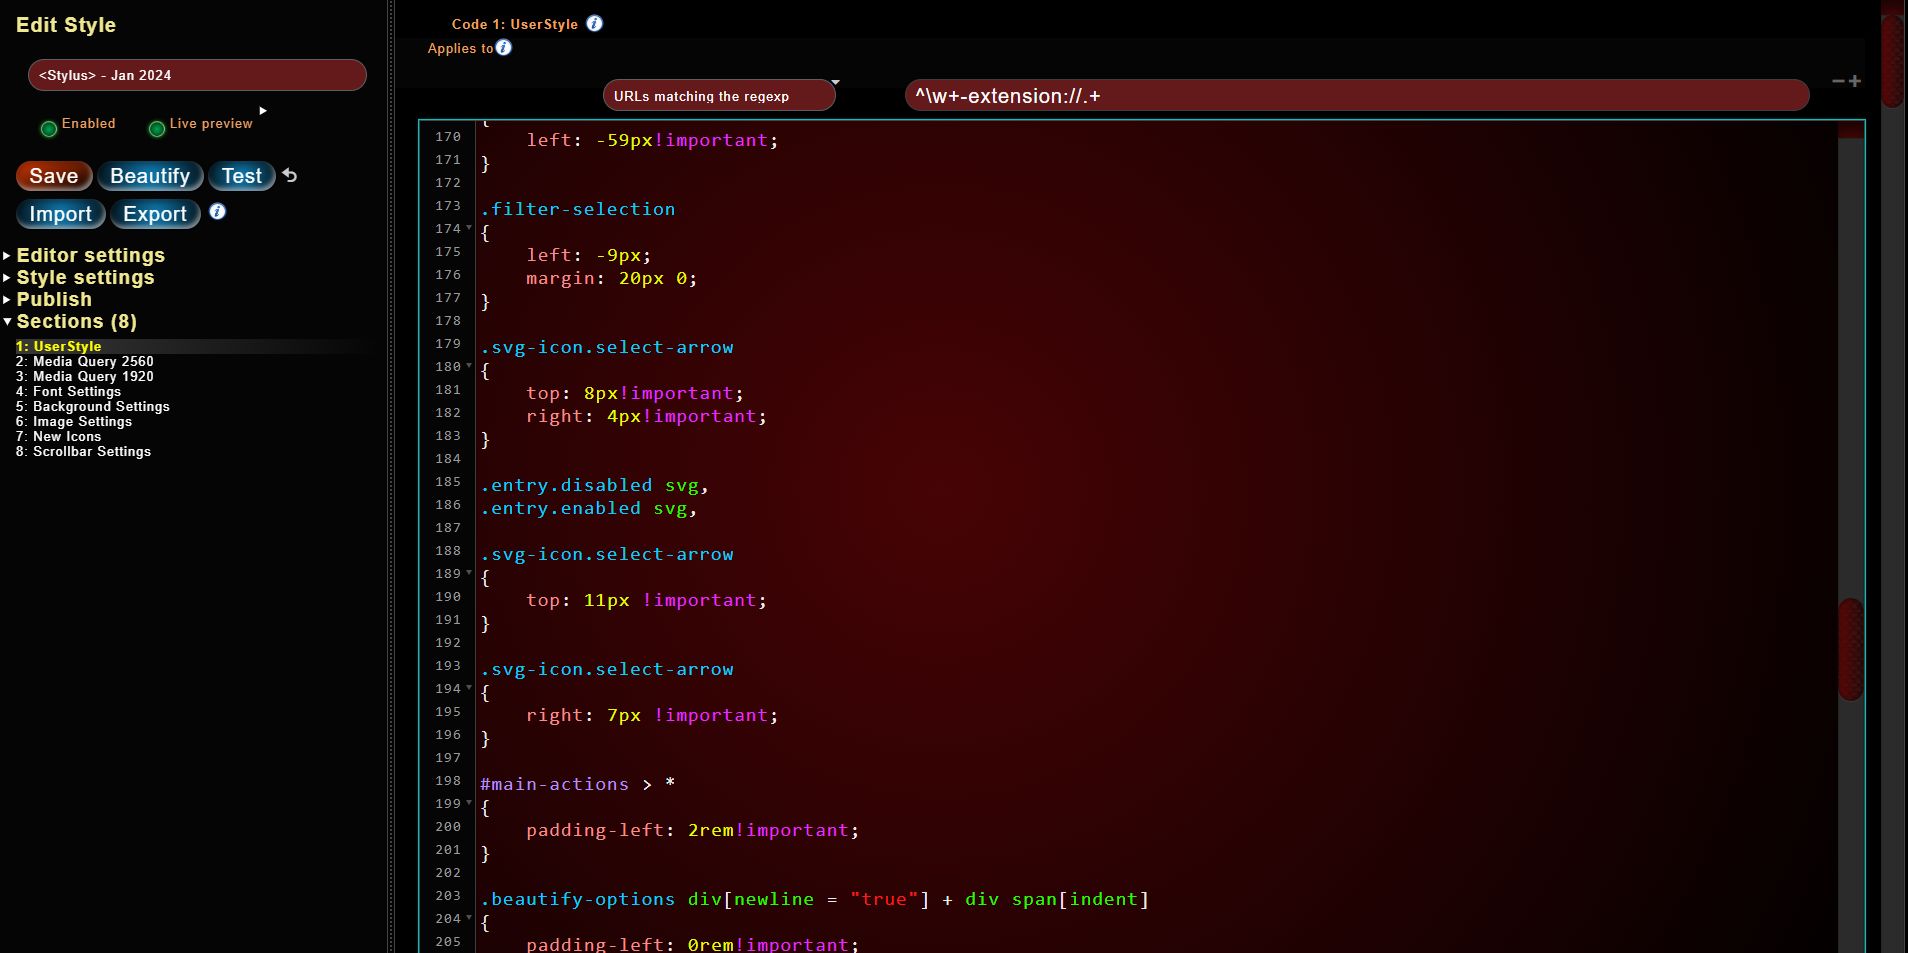Remove the applies-to rule with the minus icon
Screen dimensions: 1908x953
[x=1838, y=81]
